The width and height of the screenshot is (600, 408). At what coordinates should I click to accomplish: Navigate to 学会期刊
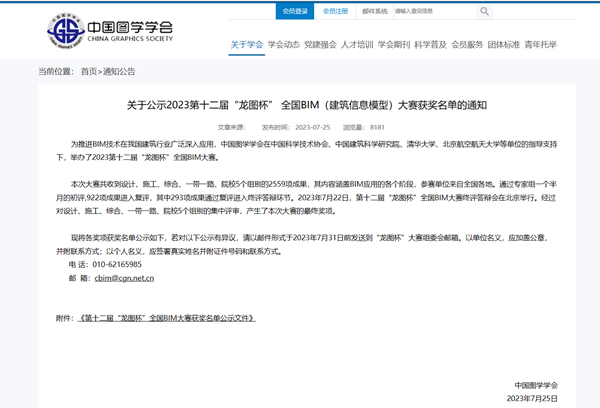click(393, 45)
